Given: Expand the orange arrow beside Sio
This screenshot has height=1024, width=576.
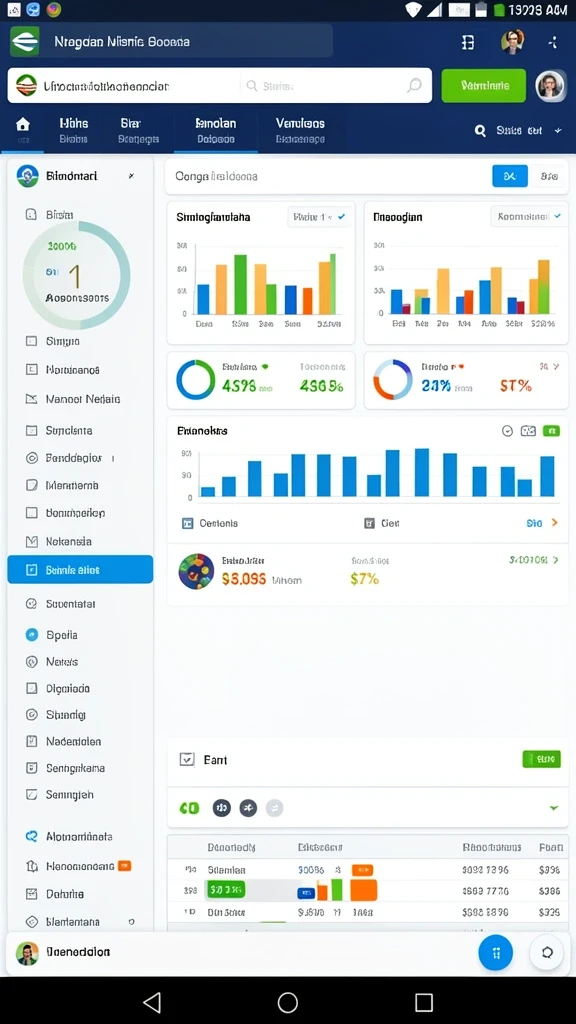Looking at the screenshot, I should (x=554, y=522).
